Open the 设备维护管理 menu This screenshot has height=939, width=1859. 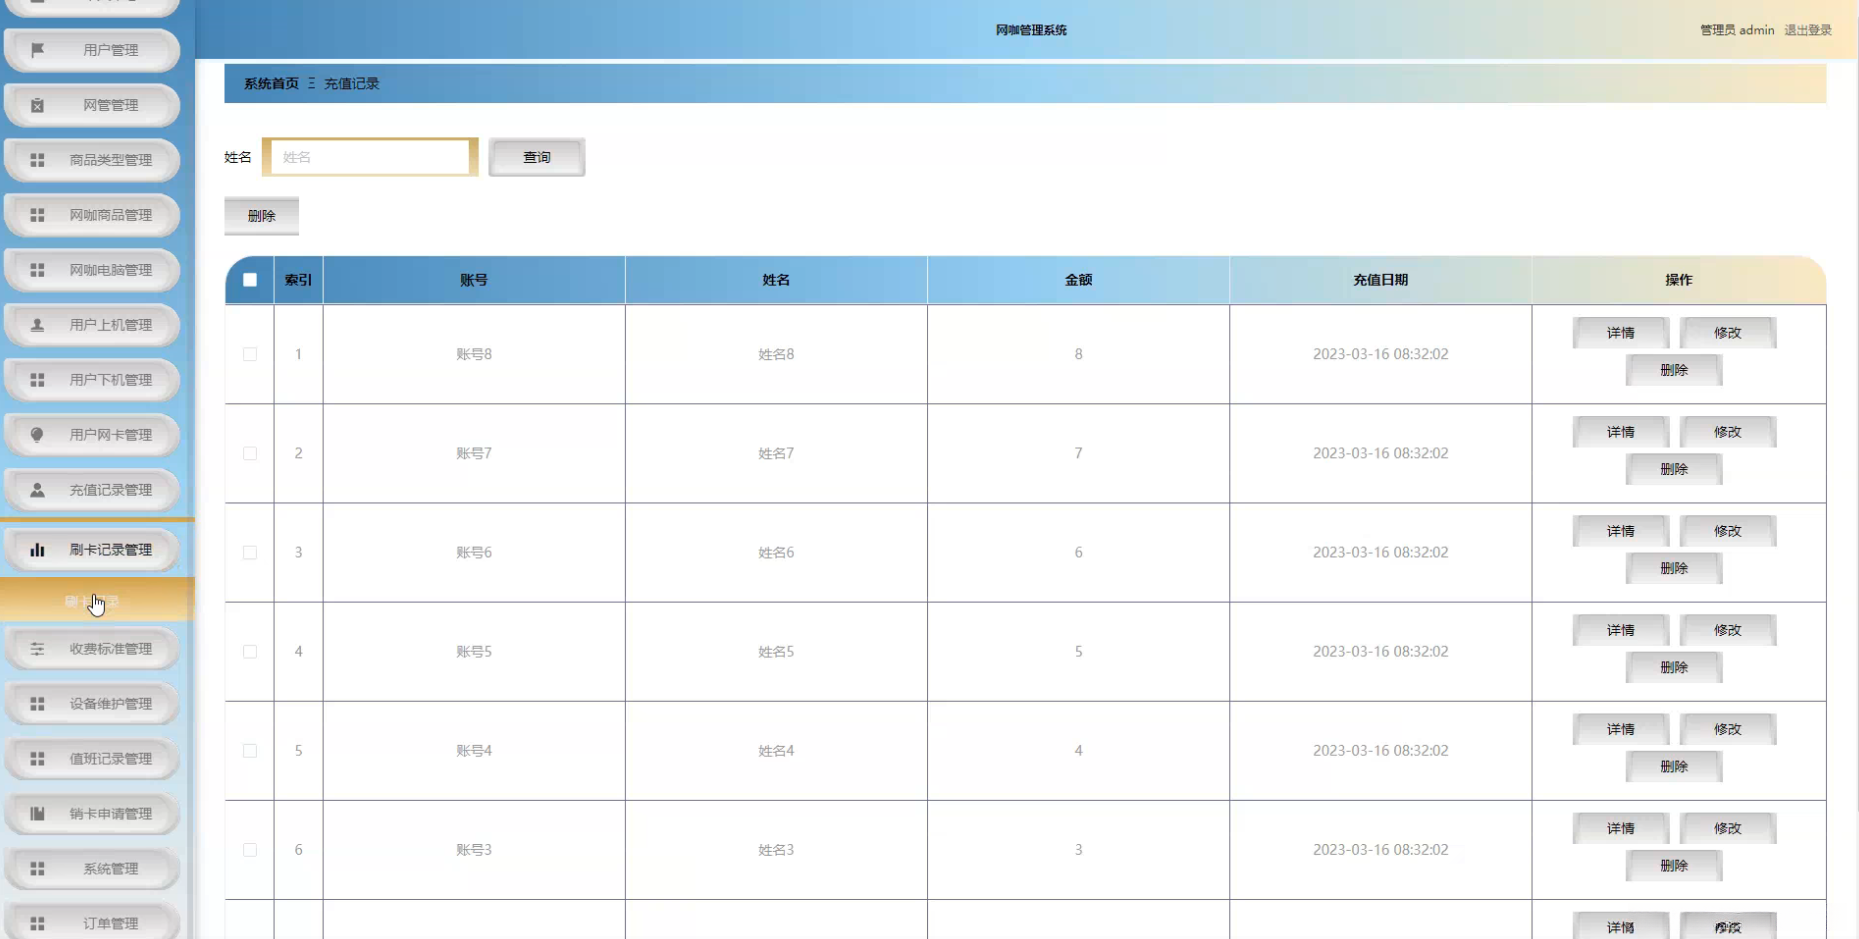point(92,704)
